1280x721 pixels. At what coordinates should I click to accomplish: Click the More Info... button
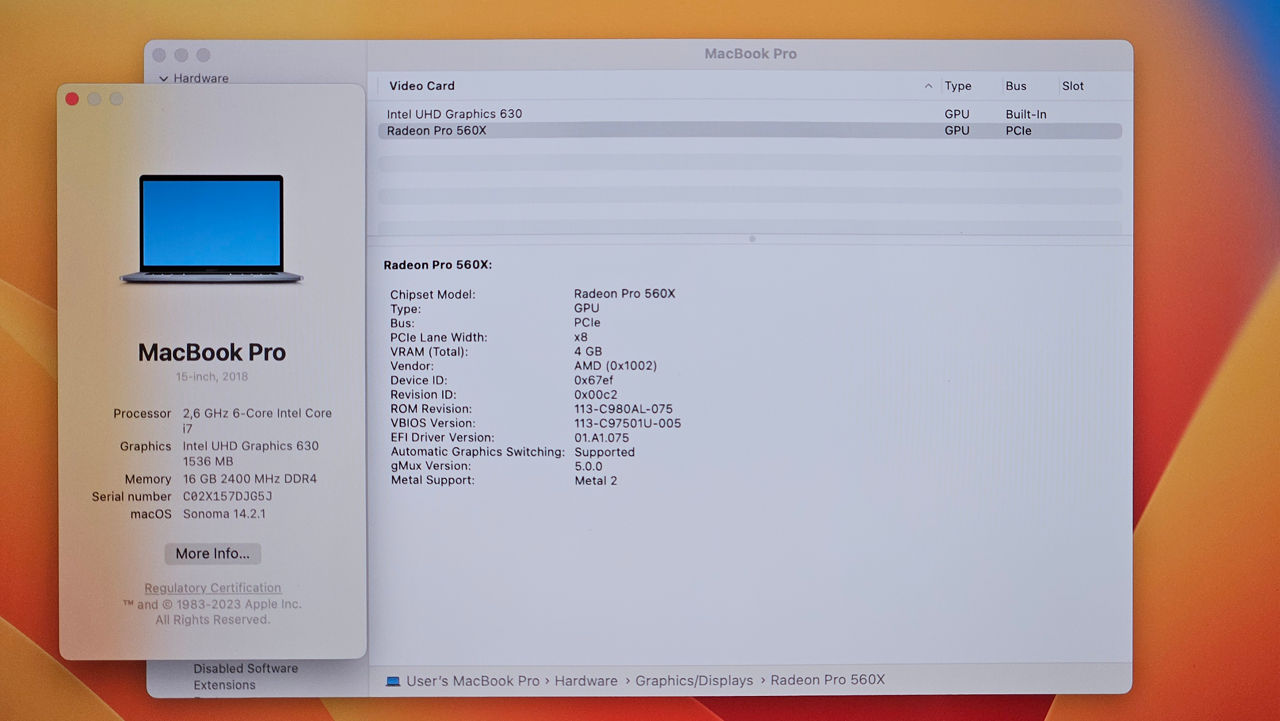point(212,553)
